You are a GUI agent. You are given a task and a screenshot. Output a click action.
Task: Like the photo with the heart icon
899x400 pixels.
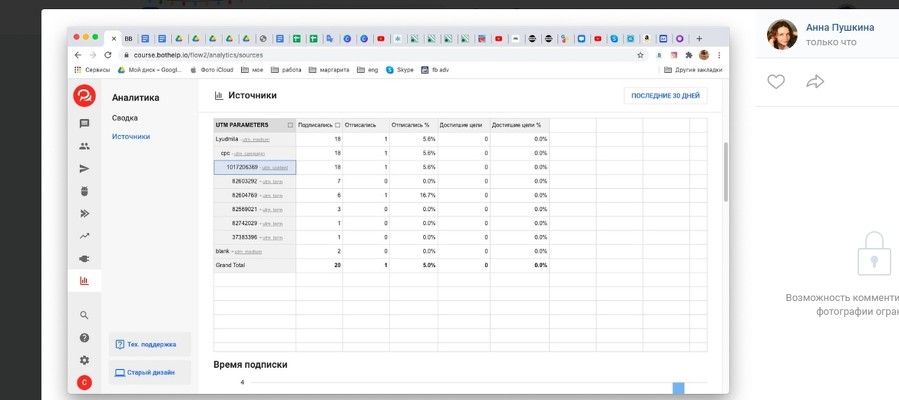coord(776,82)
